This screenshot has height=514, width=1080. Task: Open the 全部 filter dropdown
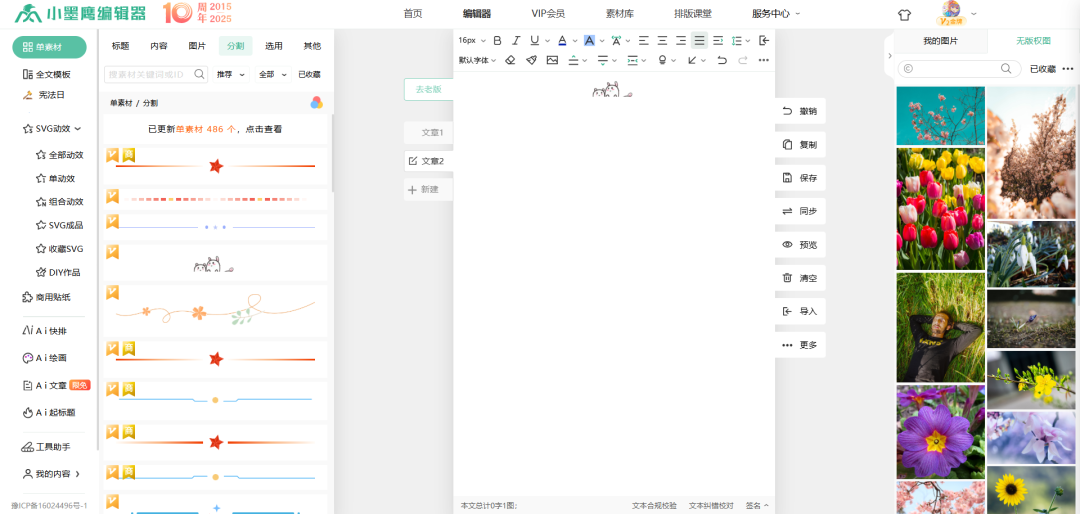(x=271, y=74)
